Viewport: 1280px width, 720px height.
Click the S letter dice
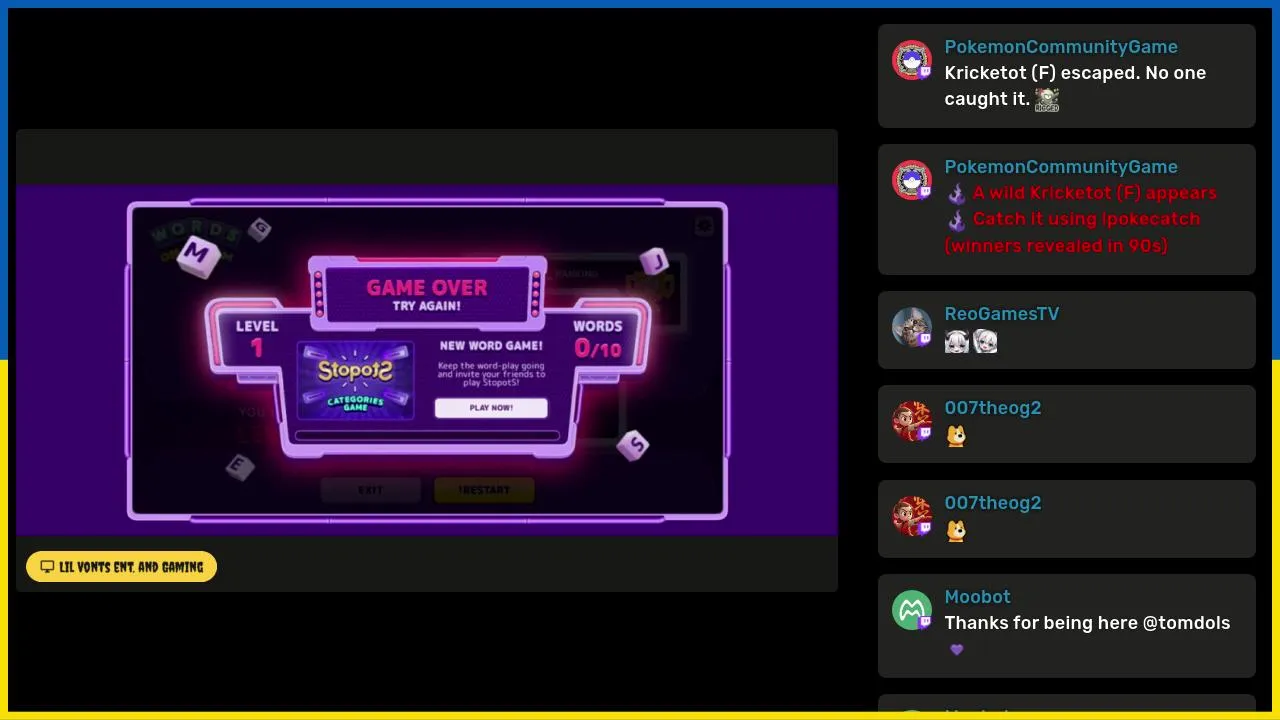(633, 445)
